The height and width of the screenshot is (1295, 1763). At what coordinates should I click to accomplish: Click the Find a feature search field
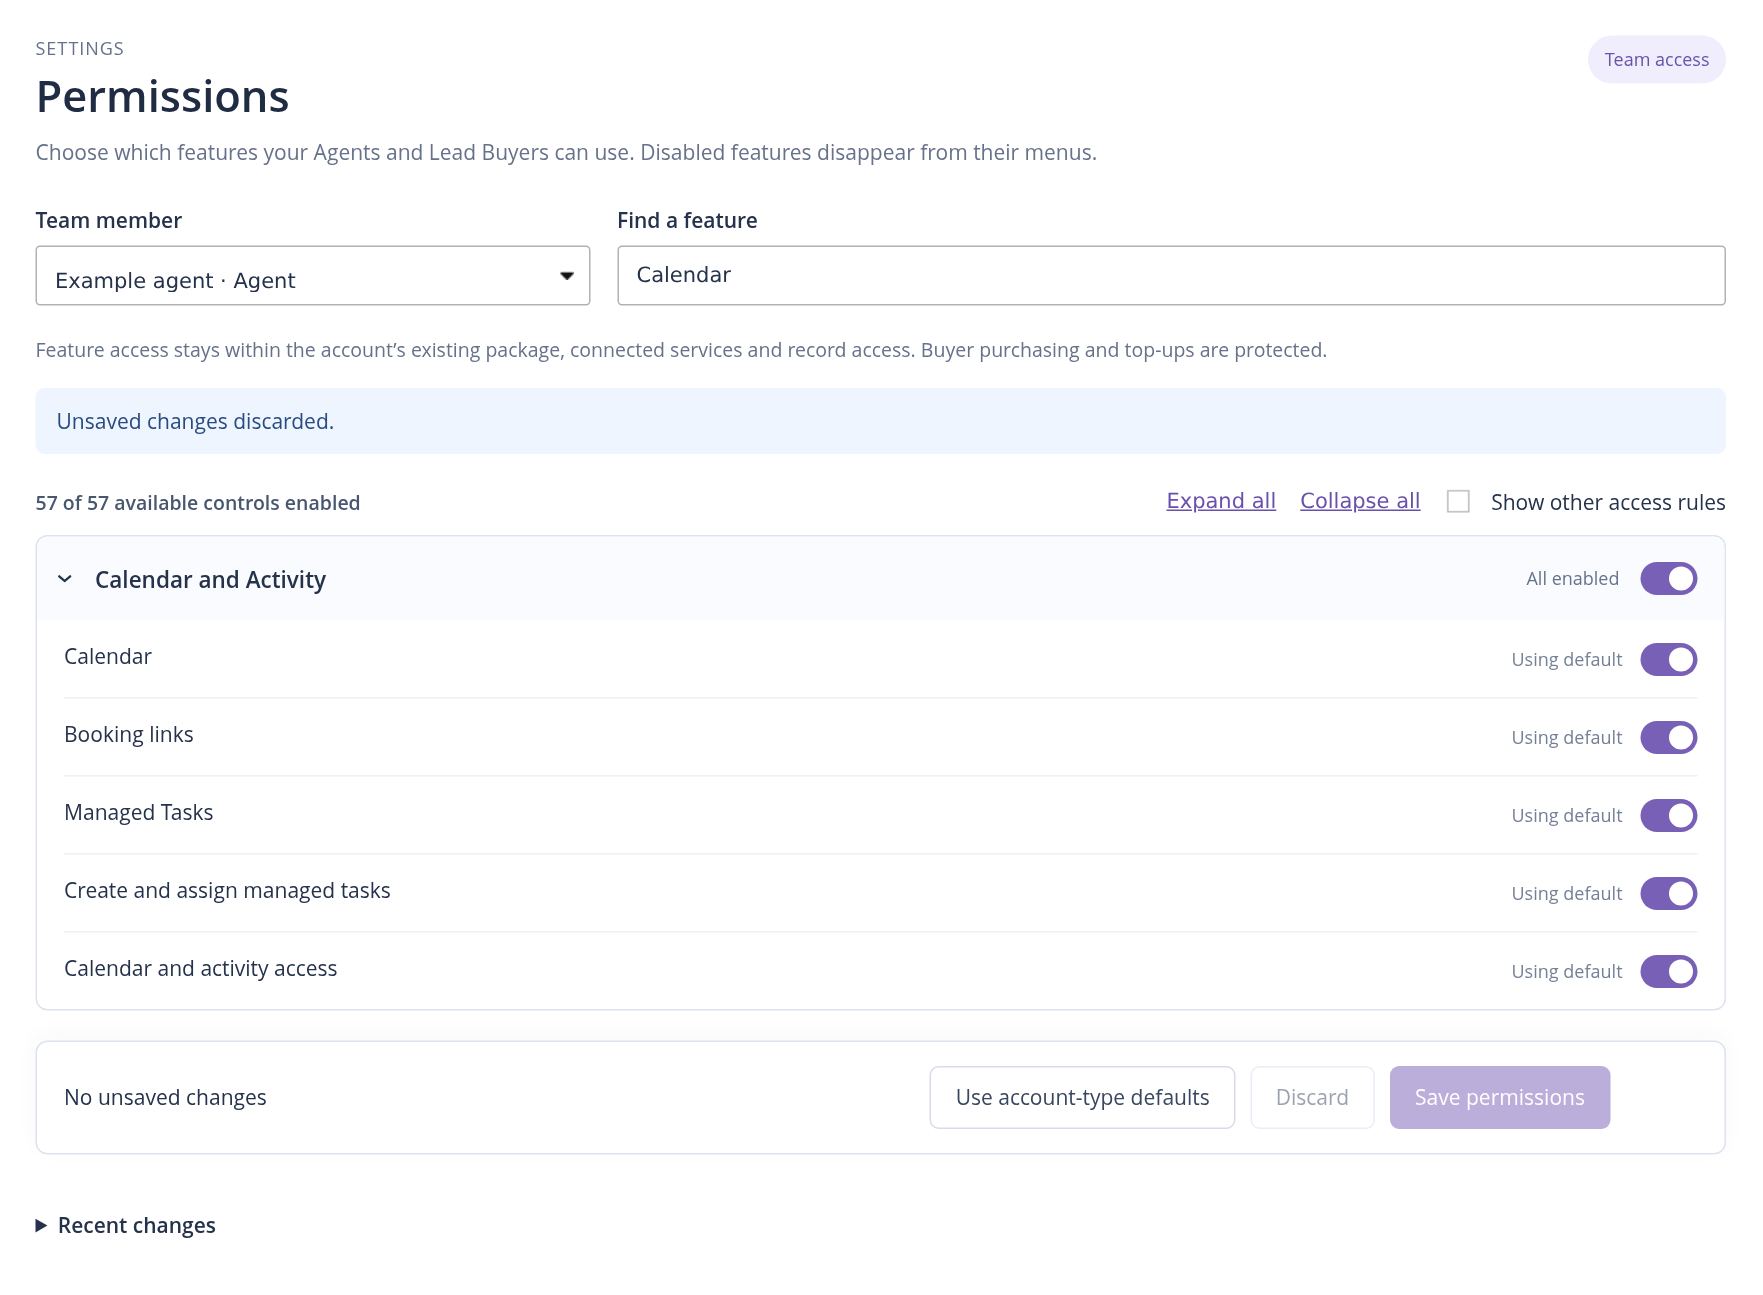(1171, 276)
